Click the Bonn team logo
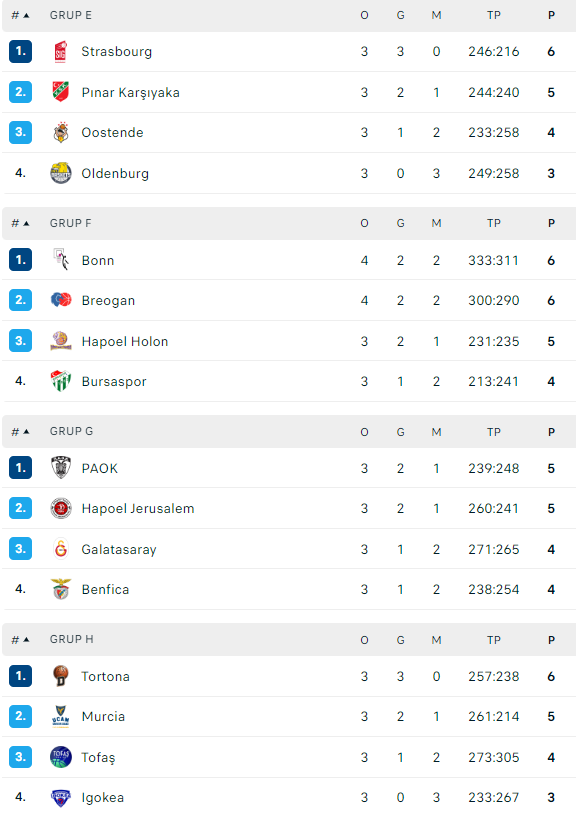The height and width of the screenshot is (816, 576). pyautogui.click(x=61, y=260)
